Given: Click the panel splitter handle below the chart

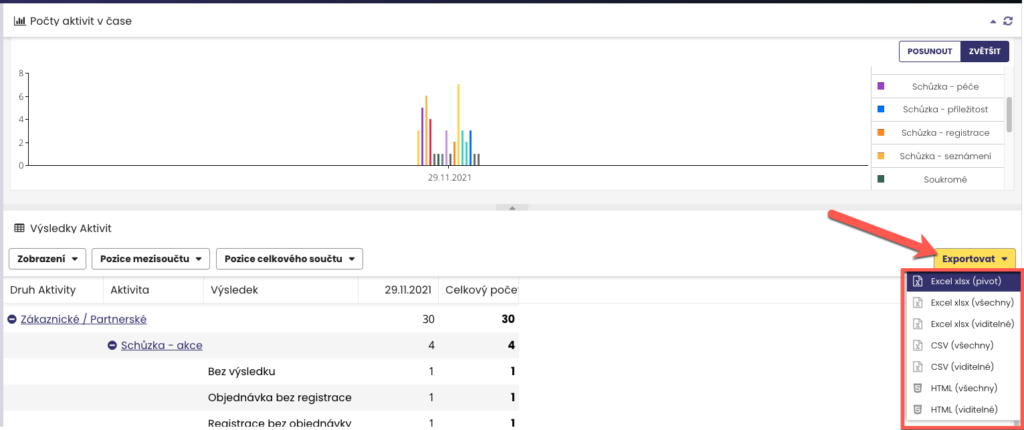Looking at the screenshot, I should coord(512,208).
